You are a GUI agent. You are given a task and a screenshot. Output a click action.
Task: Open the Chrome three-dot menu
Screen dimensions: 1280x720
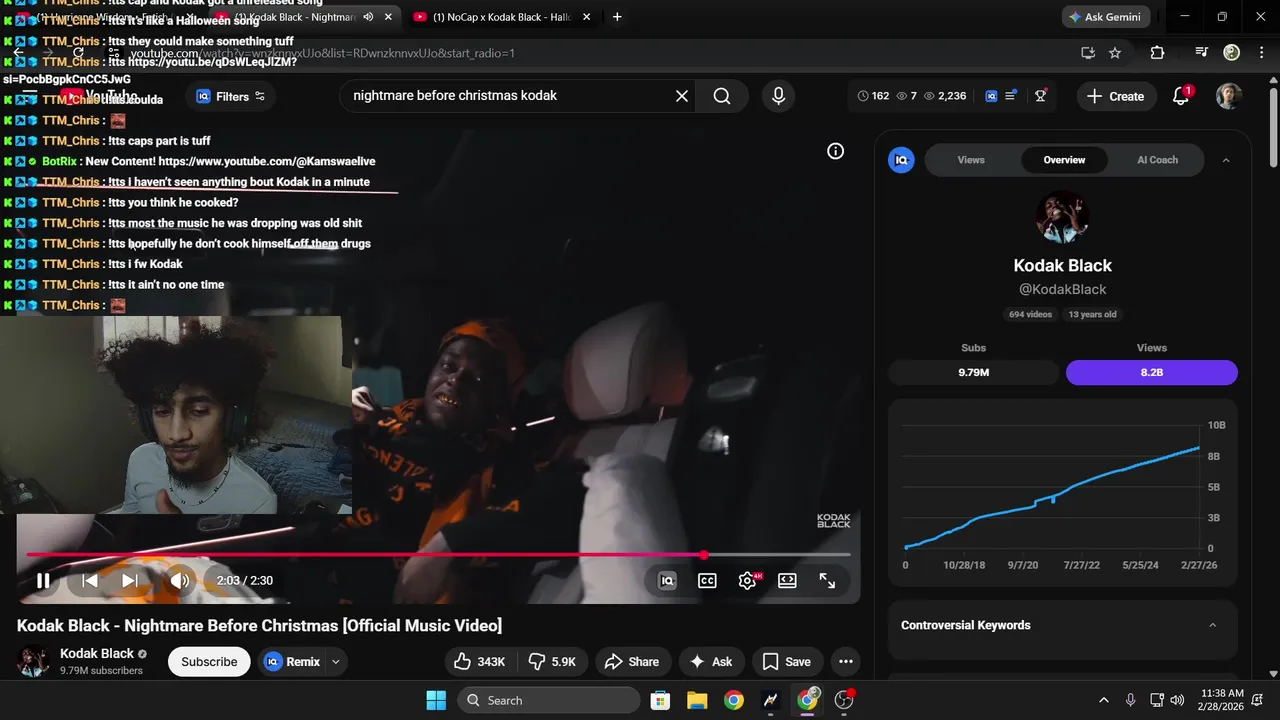pyautogui.click(x=1260, y=53)
